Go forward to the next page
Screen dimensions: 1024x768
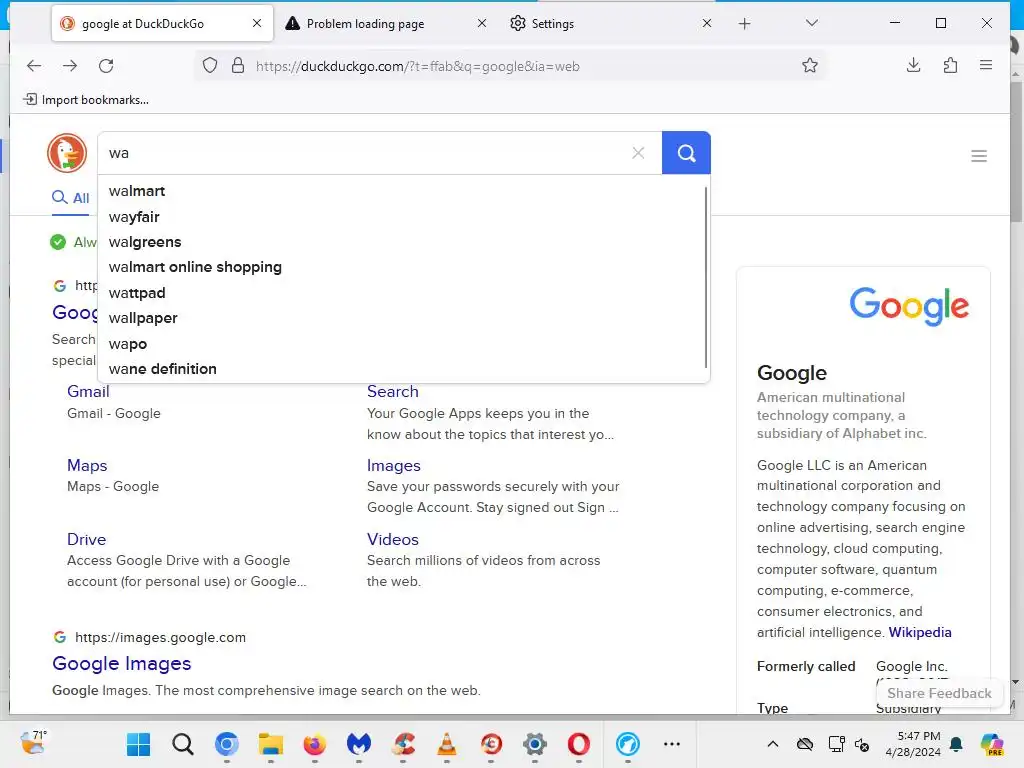pos(70,66)
